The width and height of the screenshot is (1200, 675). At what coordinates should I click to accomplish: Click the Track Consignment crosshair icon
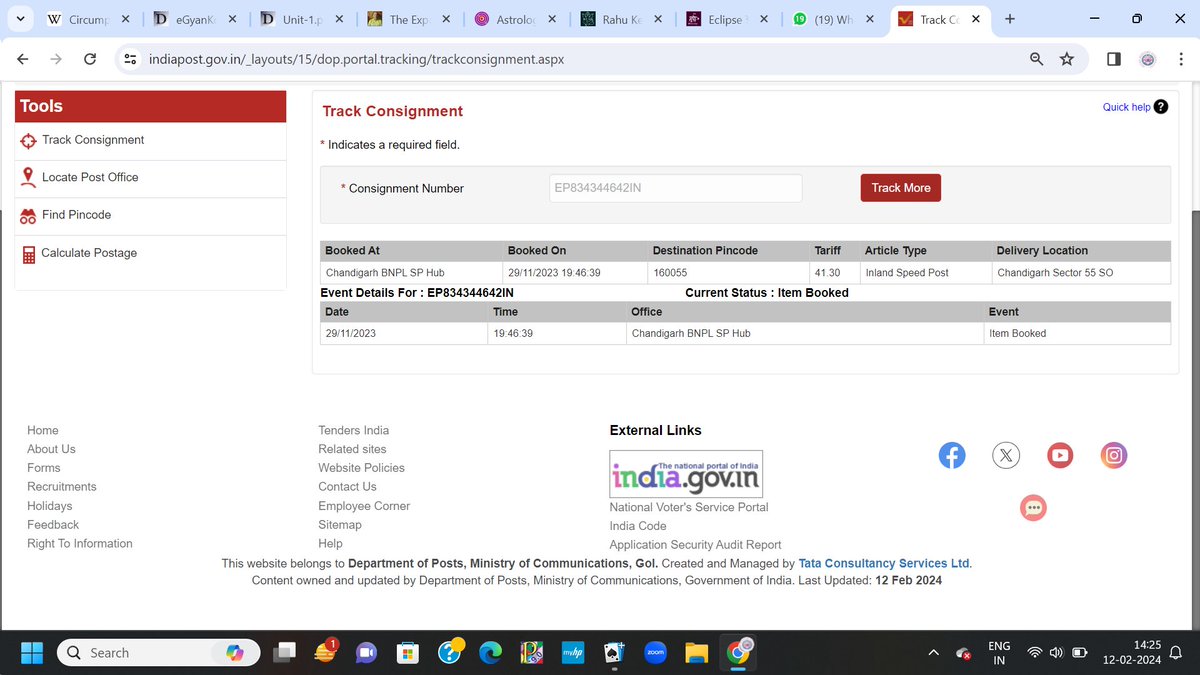[28, 141]
